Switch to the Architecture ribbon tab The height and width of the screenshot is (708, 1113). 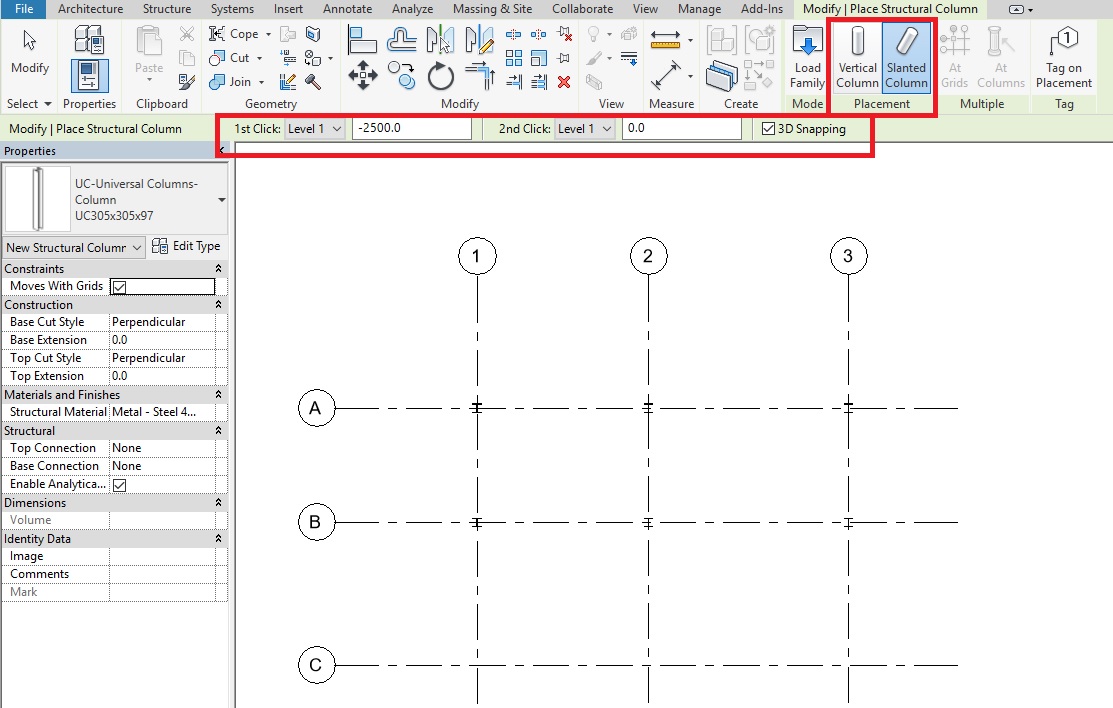pyautogui.click(x=90, y=9)
